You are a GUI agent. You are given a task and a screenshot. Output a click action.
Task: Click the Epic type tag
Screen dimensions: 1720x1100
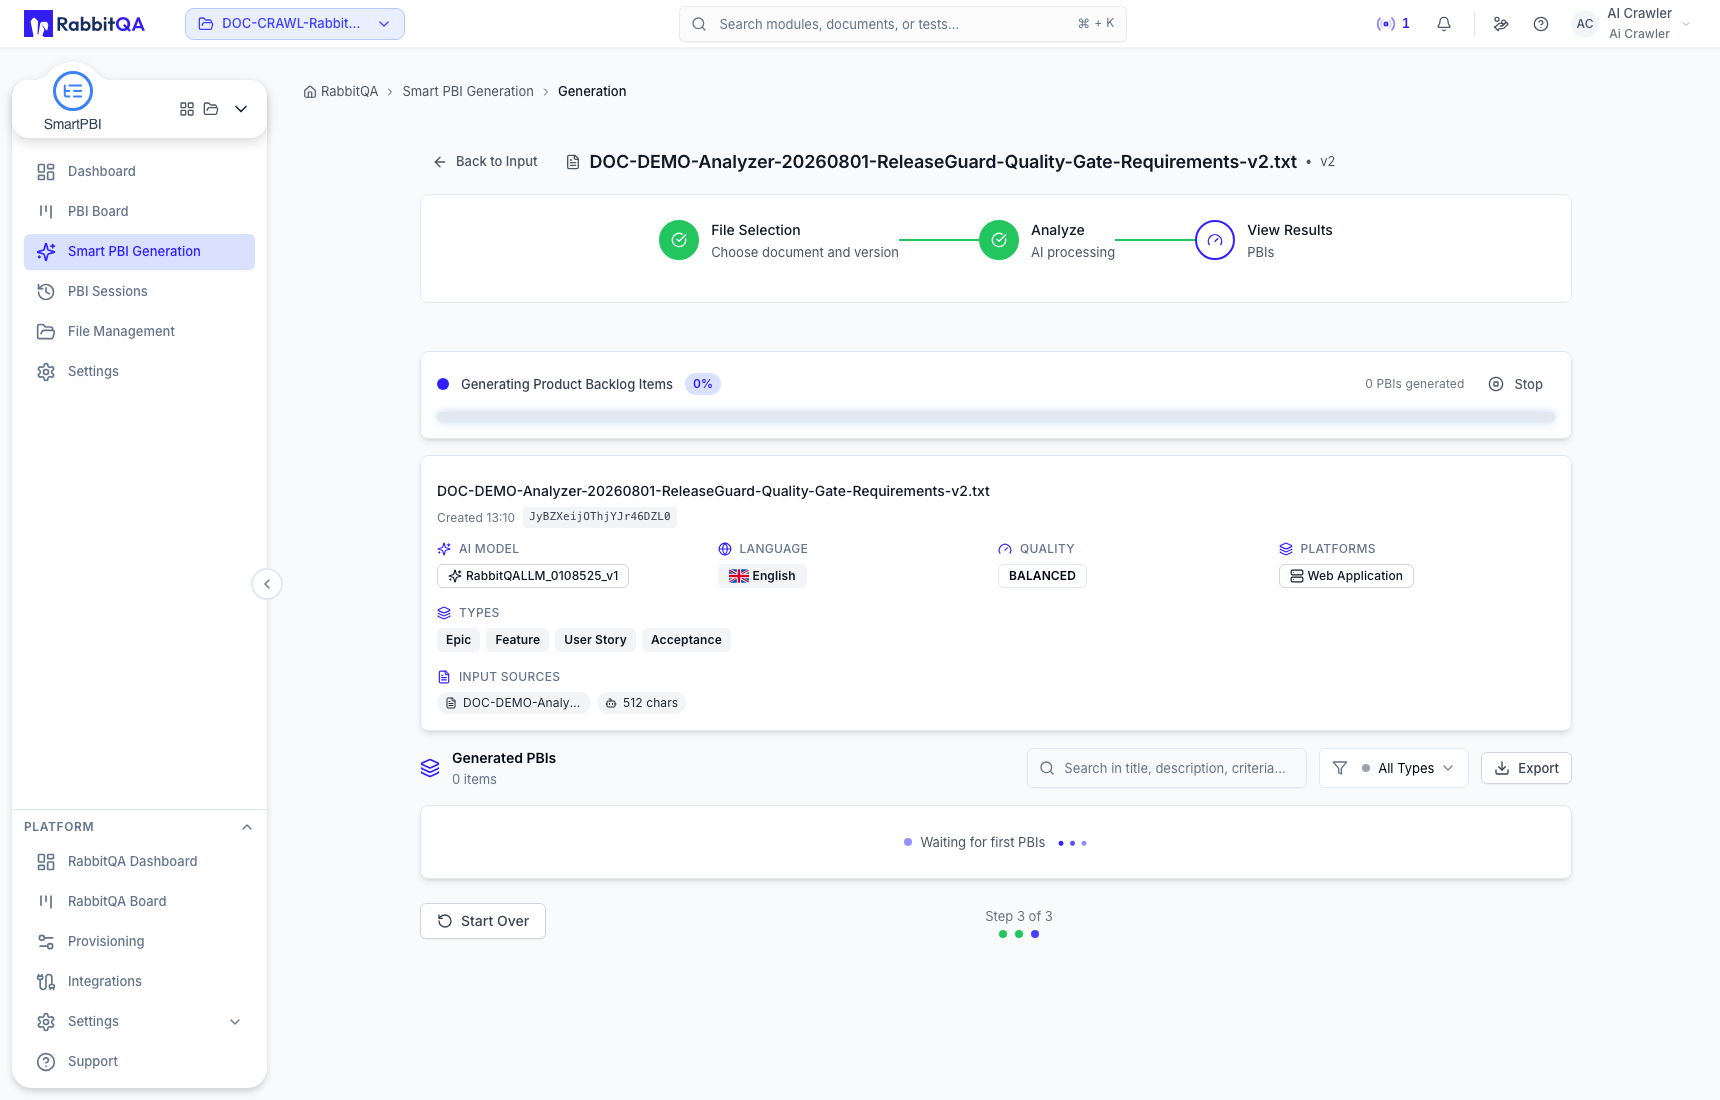coord(458,640)
